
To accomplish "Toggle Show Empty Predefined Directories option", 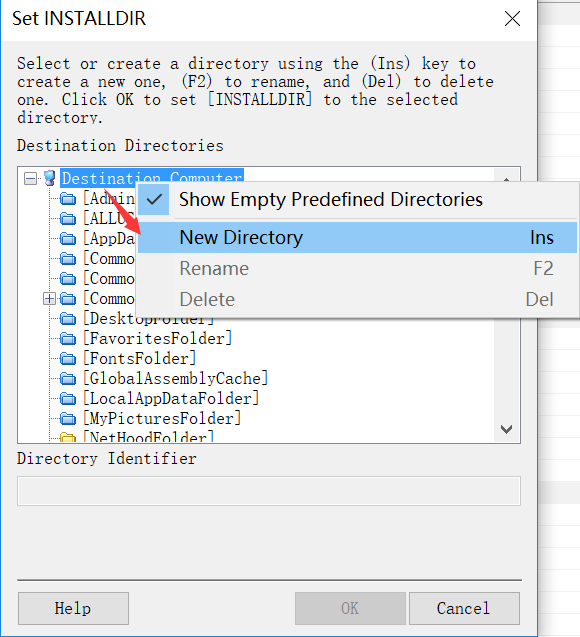I will point(357,199).
